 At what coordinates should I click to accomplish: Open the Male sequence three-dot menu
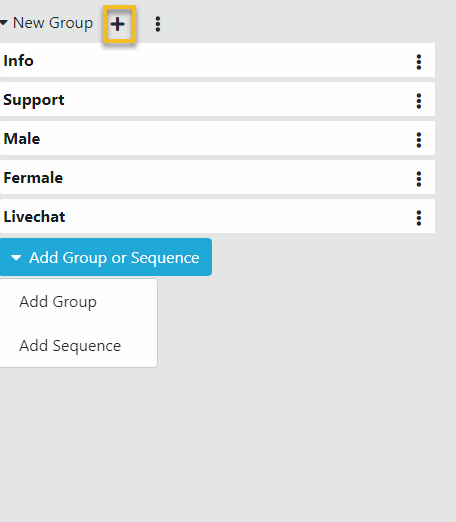[419, 140]
